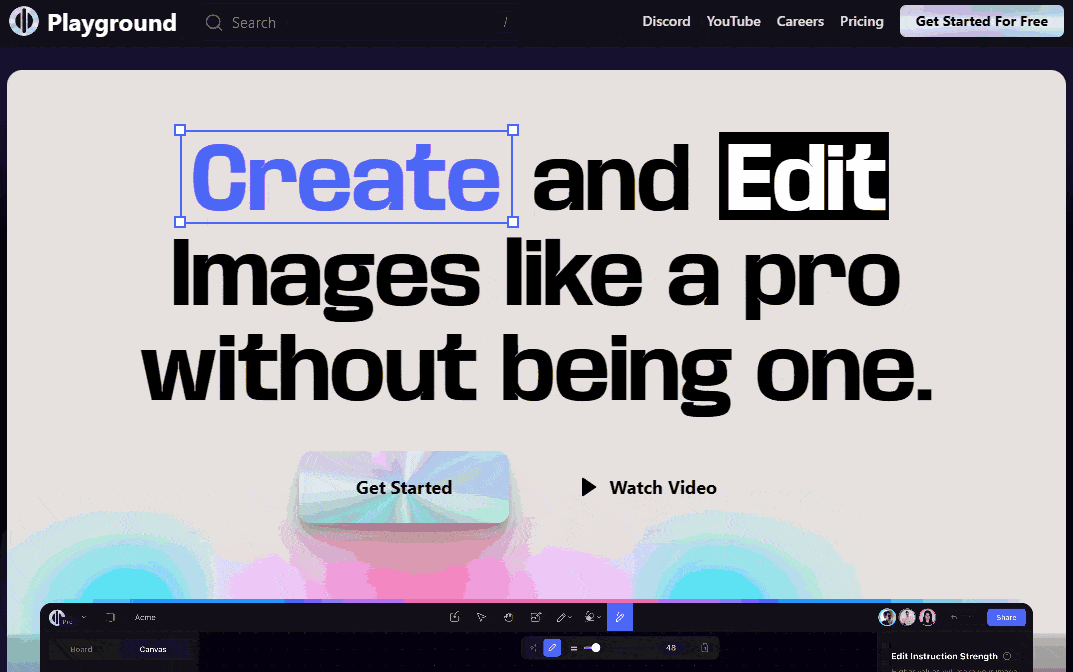The width and height of the screenshot is (1073, 672).
Task: Open the Pricing page
Action: pyautogui.click(x=862, y=21)
